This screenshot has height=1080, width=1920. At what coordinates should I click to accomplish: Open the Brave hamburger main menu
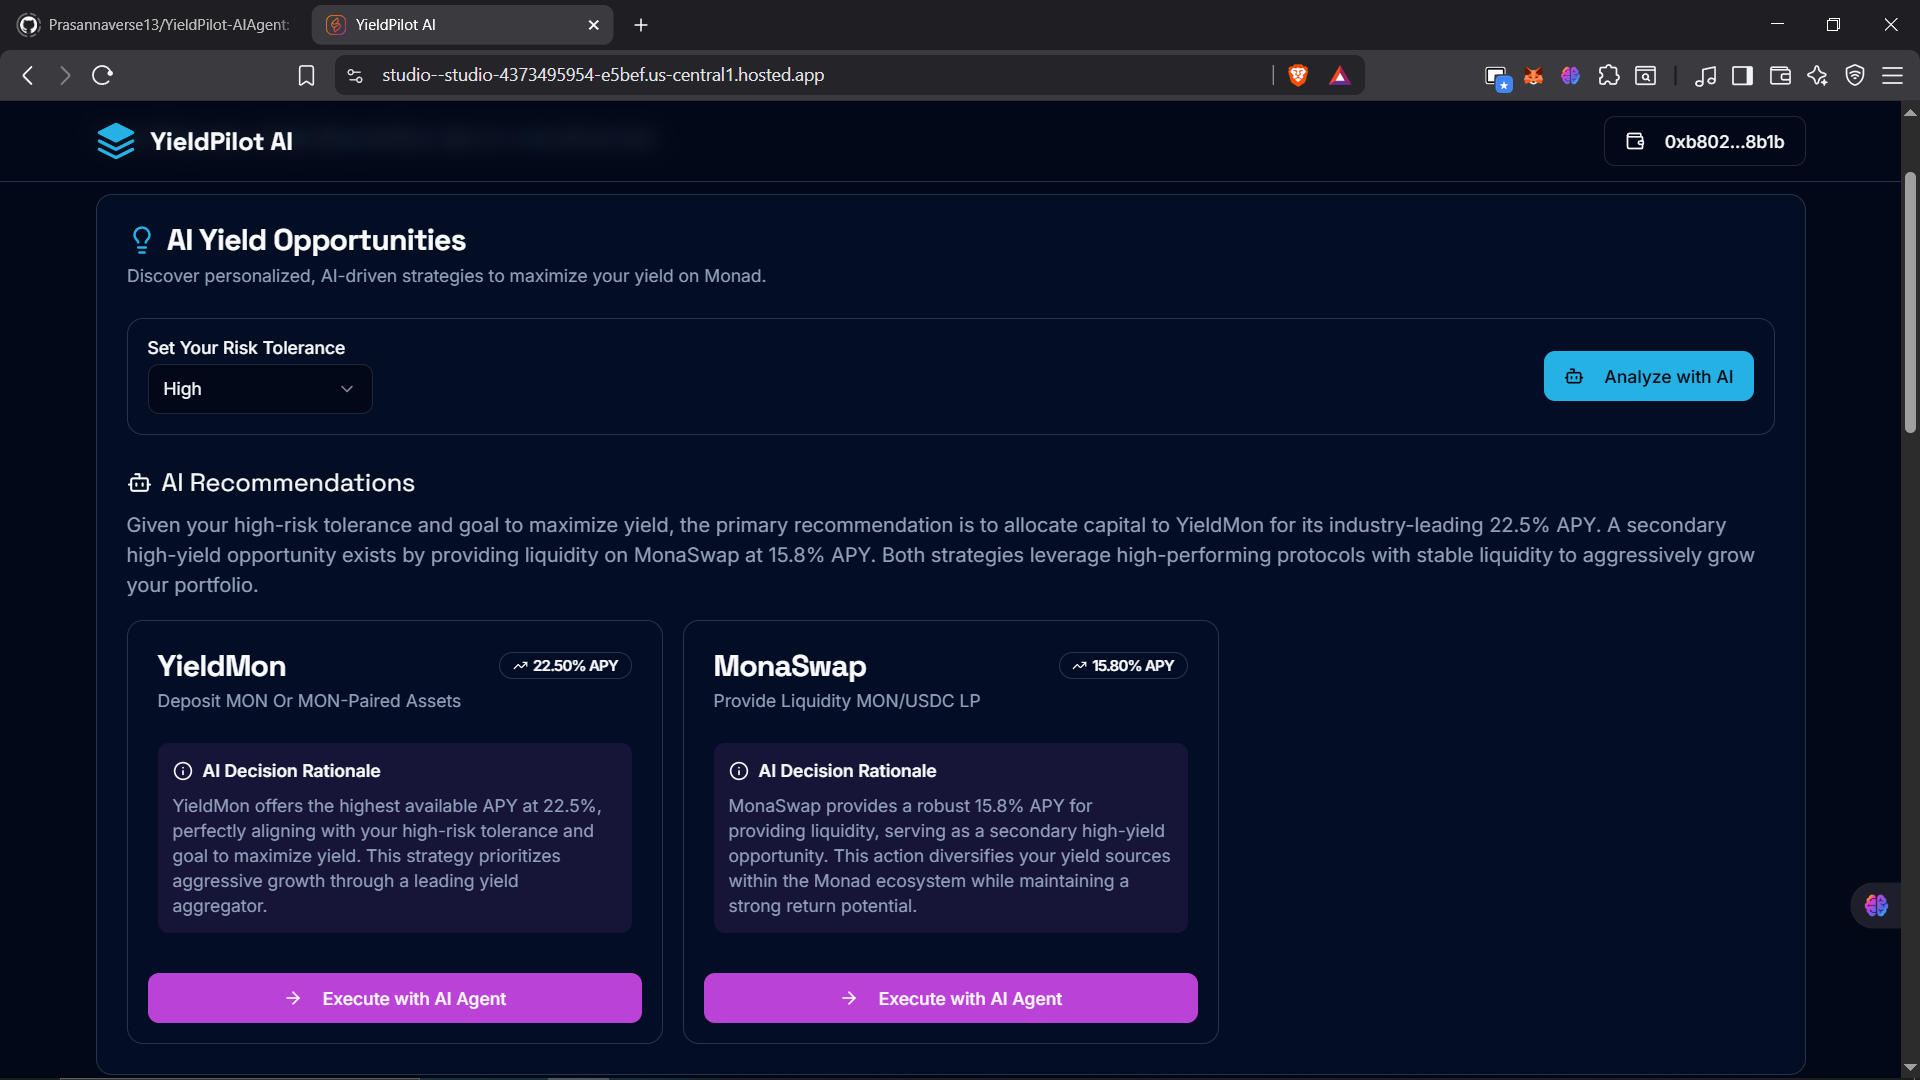pyautogui.click(x=1892, y=76)
